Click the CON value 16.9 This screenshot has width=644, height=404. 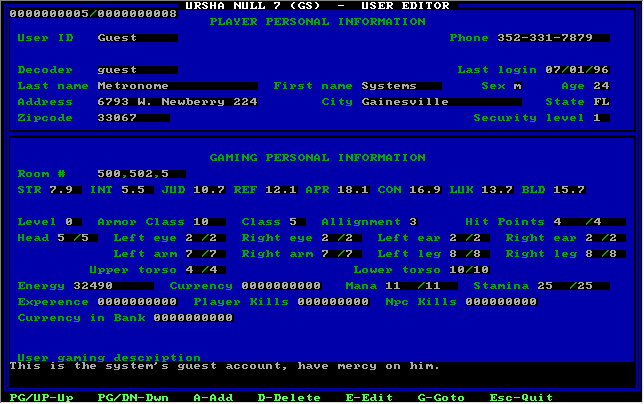[x=426, y=190]
